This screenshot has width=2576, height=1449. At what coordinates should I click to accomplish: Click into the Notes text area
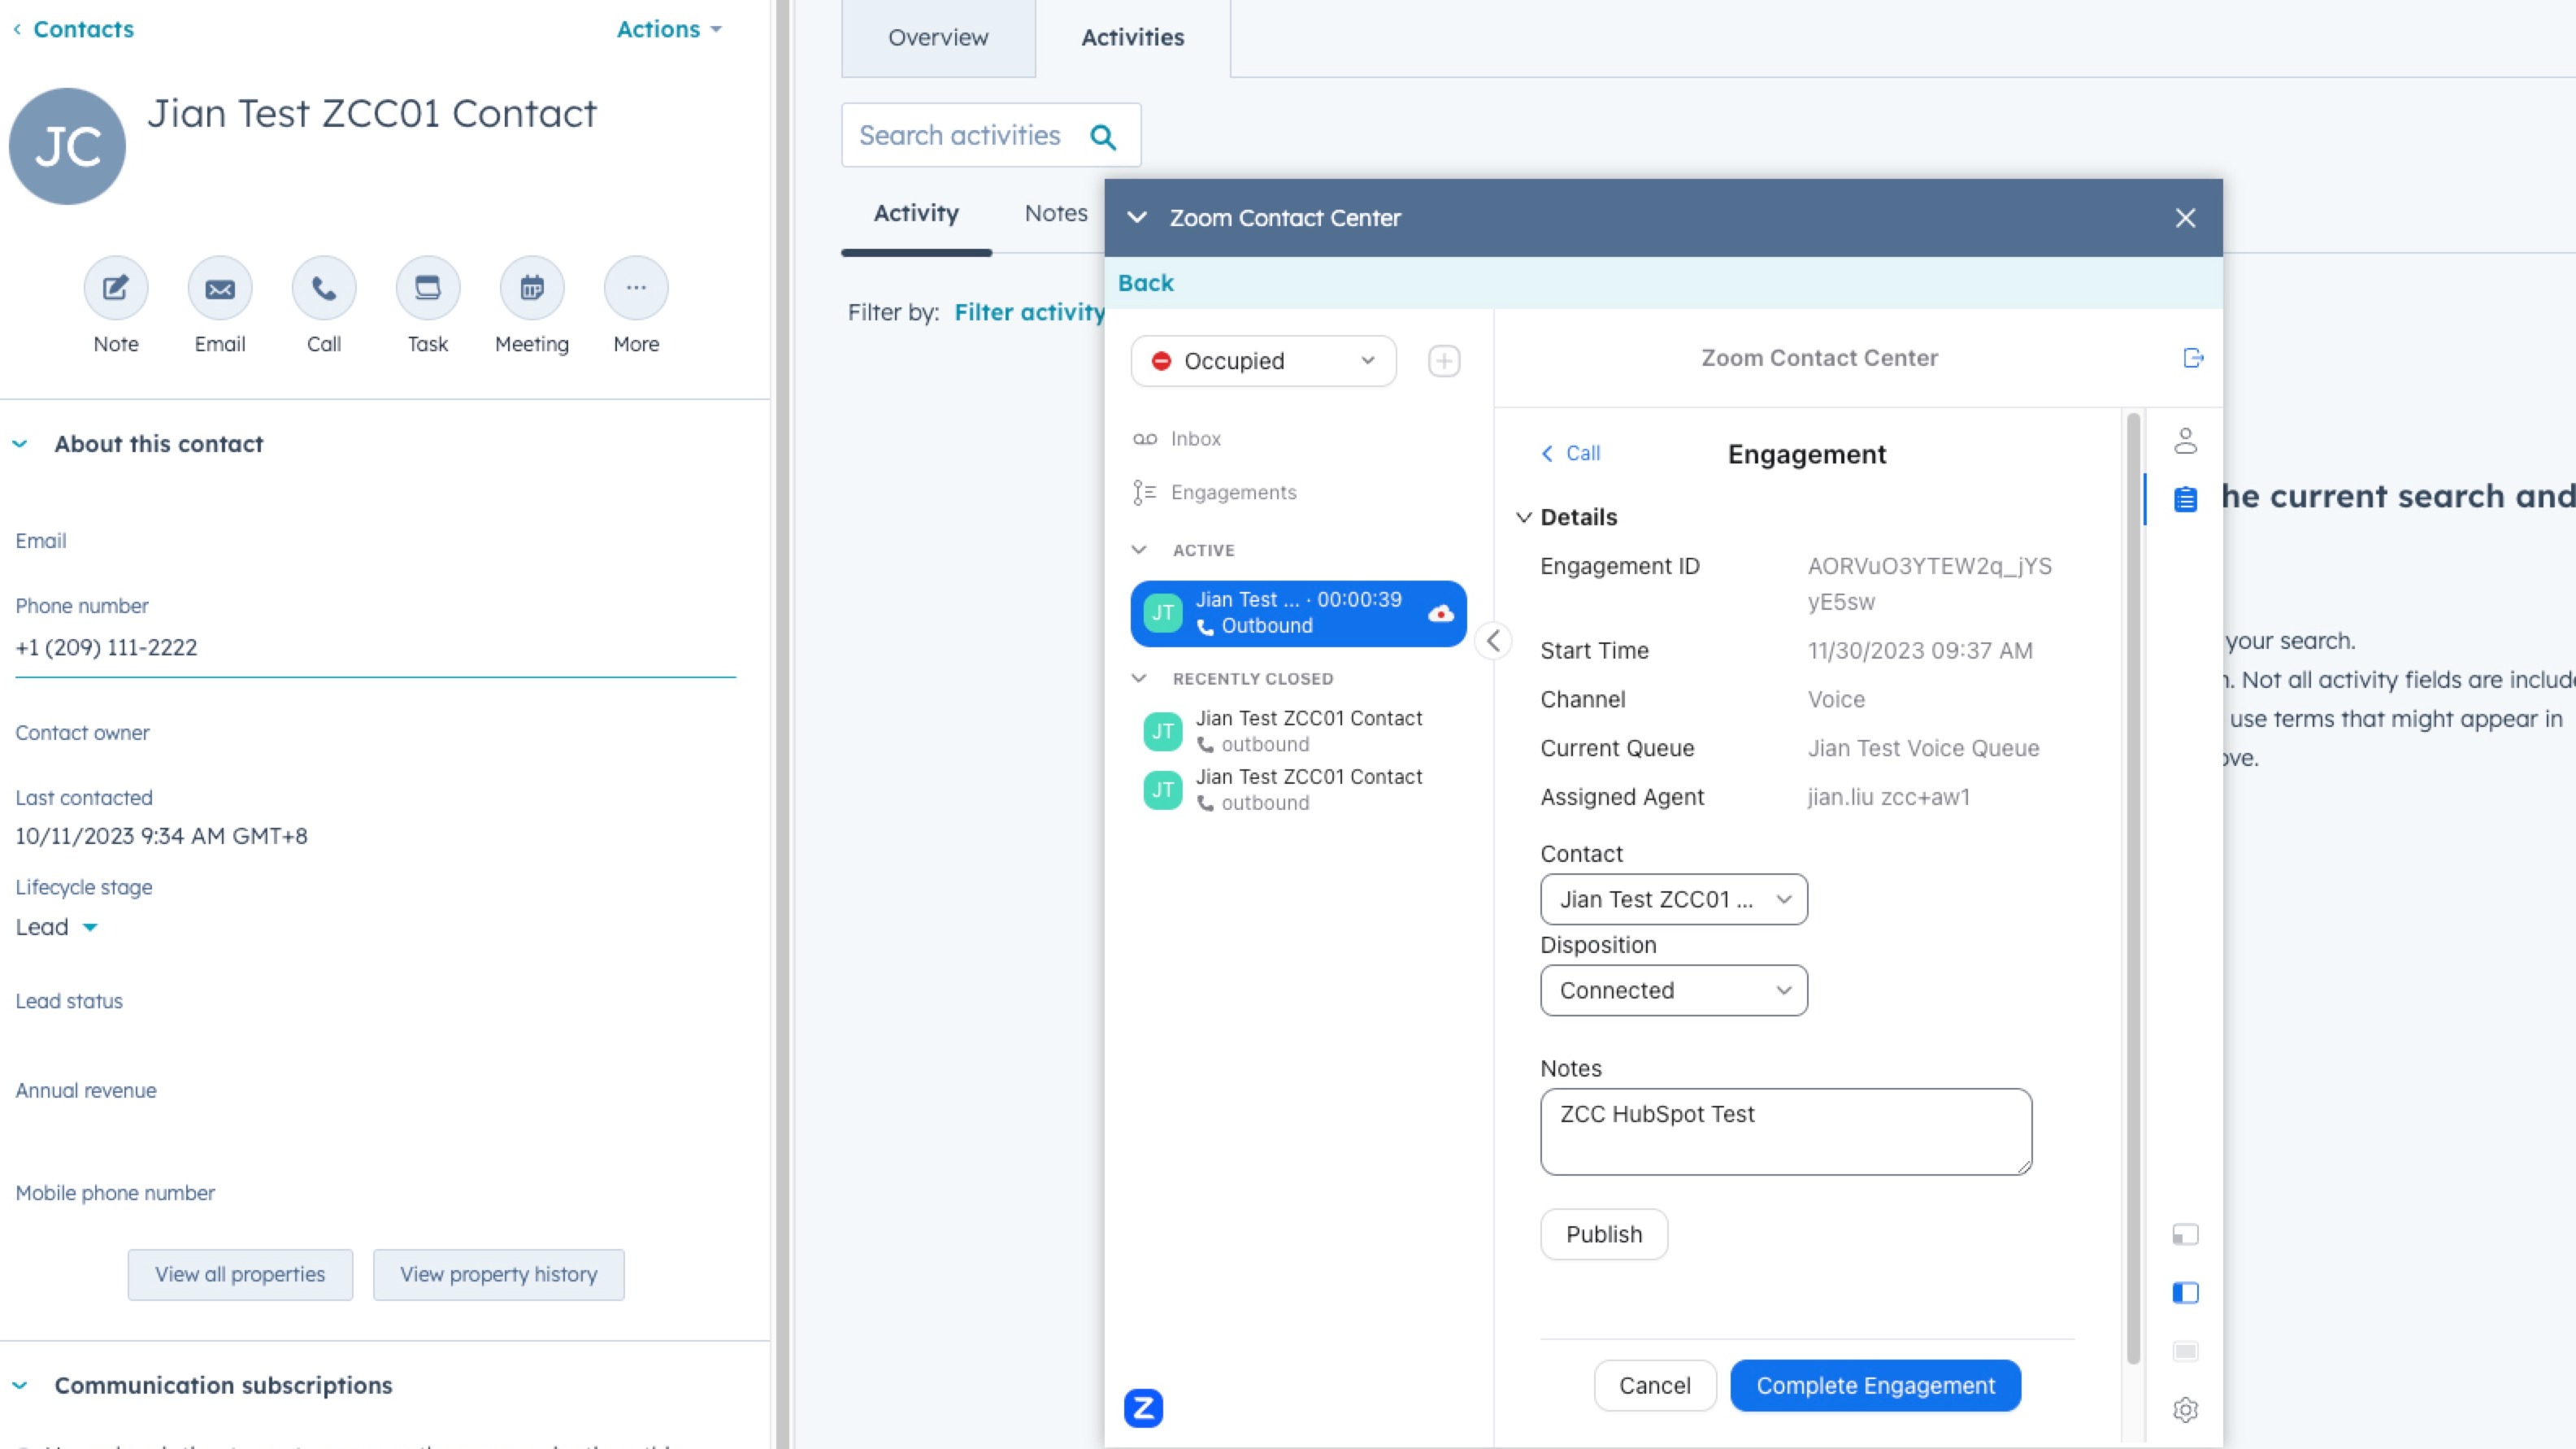(1785, 1131)
